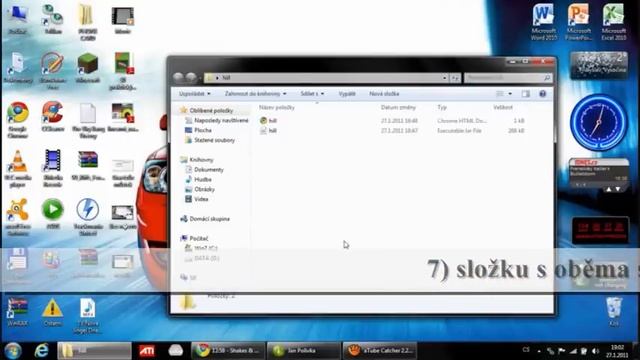Sort by the Typ column header
Screen dimensions: 640x360
442,107
